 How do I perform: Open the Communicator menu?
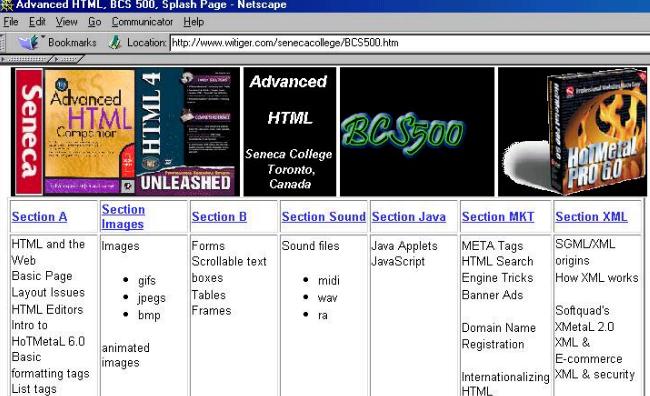(142, 22)
